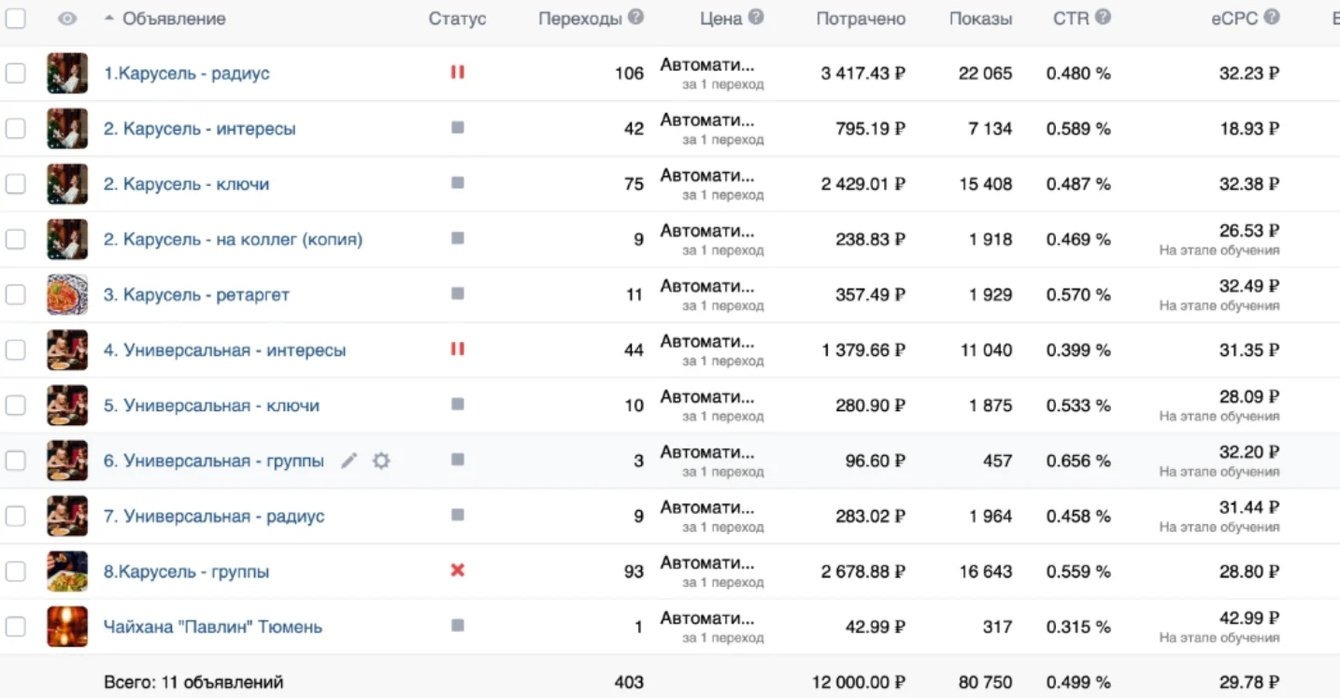Click the question mark next to eCPC
Screen dimensions: 1340x698
(x=1271, y=17)
